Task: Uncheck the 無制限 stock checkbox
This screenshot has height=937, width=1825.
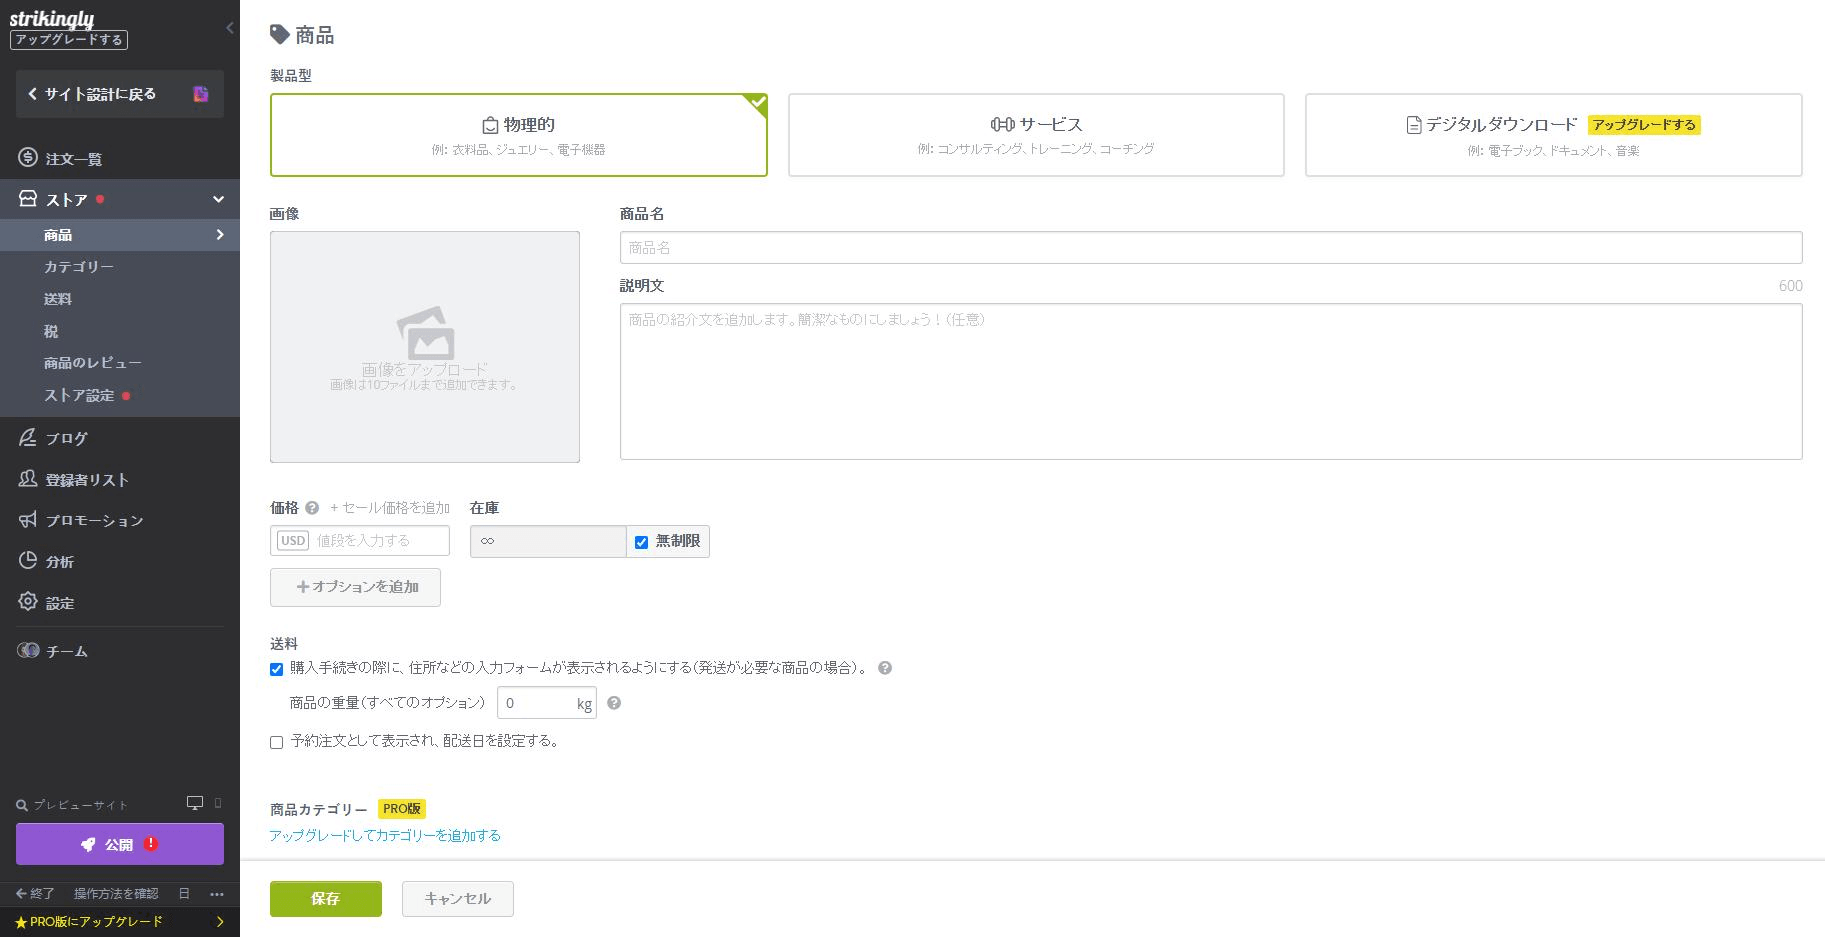Action: 642,542
